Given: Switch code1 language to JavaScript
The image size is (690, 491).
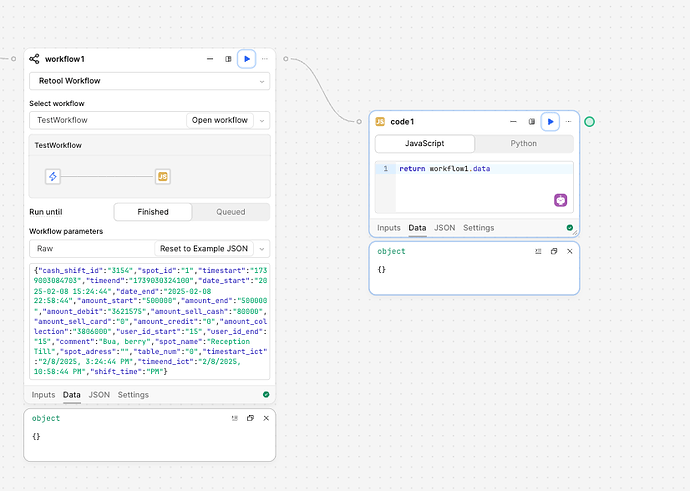Looking at the screenshot, I should click(425, 143).
